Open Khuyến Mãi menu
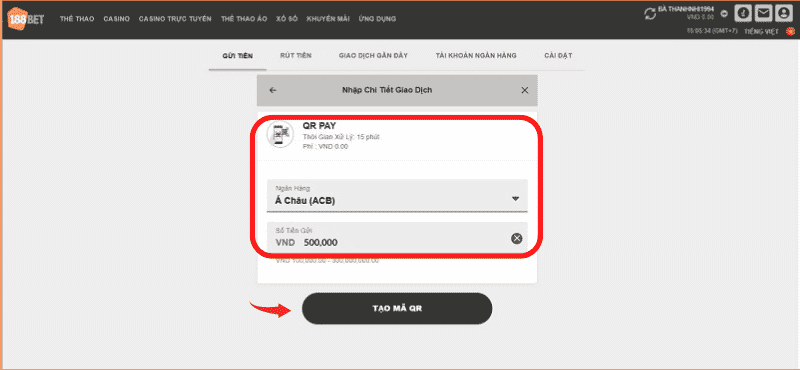This screenshot has width=800, height=370. 328,19
